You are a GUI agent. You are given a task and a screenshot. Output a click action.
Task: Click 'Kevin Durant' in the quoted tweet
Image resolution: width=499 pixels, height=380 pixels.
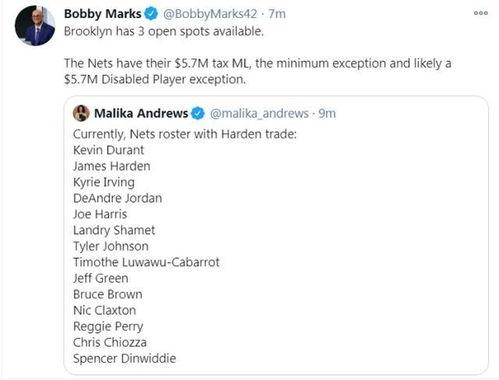coord(108,150)
